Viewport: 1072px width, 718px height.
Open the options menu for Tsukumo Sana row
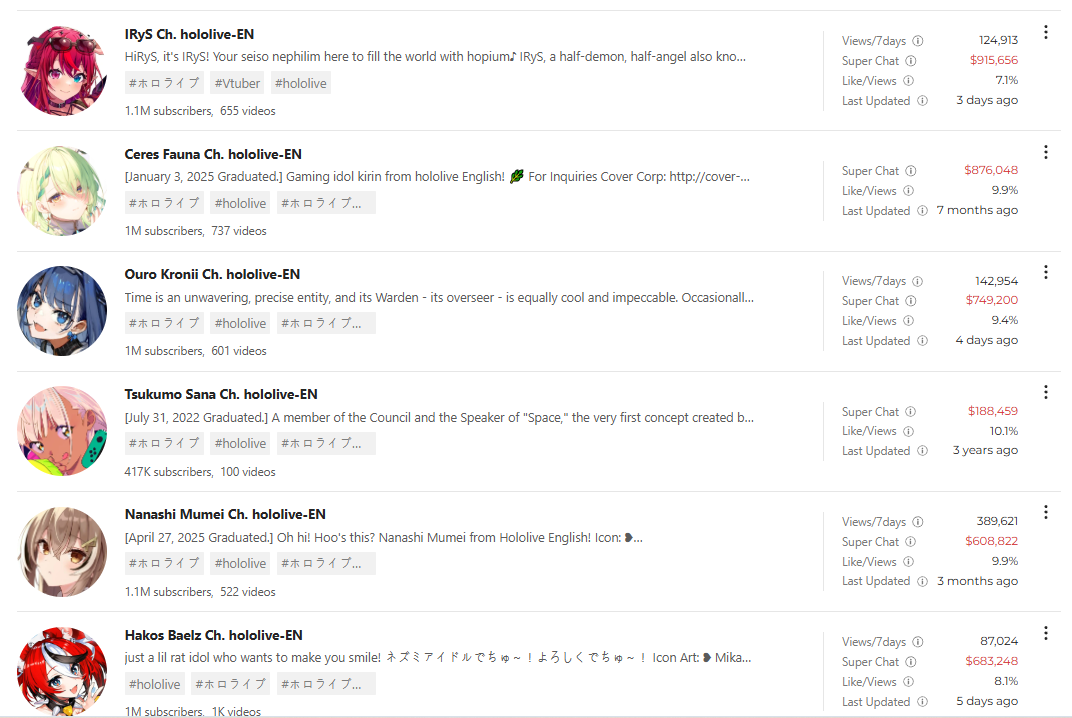[1045, 392]
